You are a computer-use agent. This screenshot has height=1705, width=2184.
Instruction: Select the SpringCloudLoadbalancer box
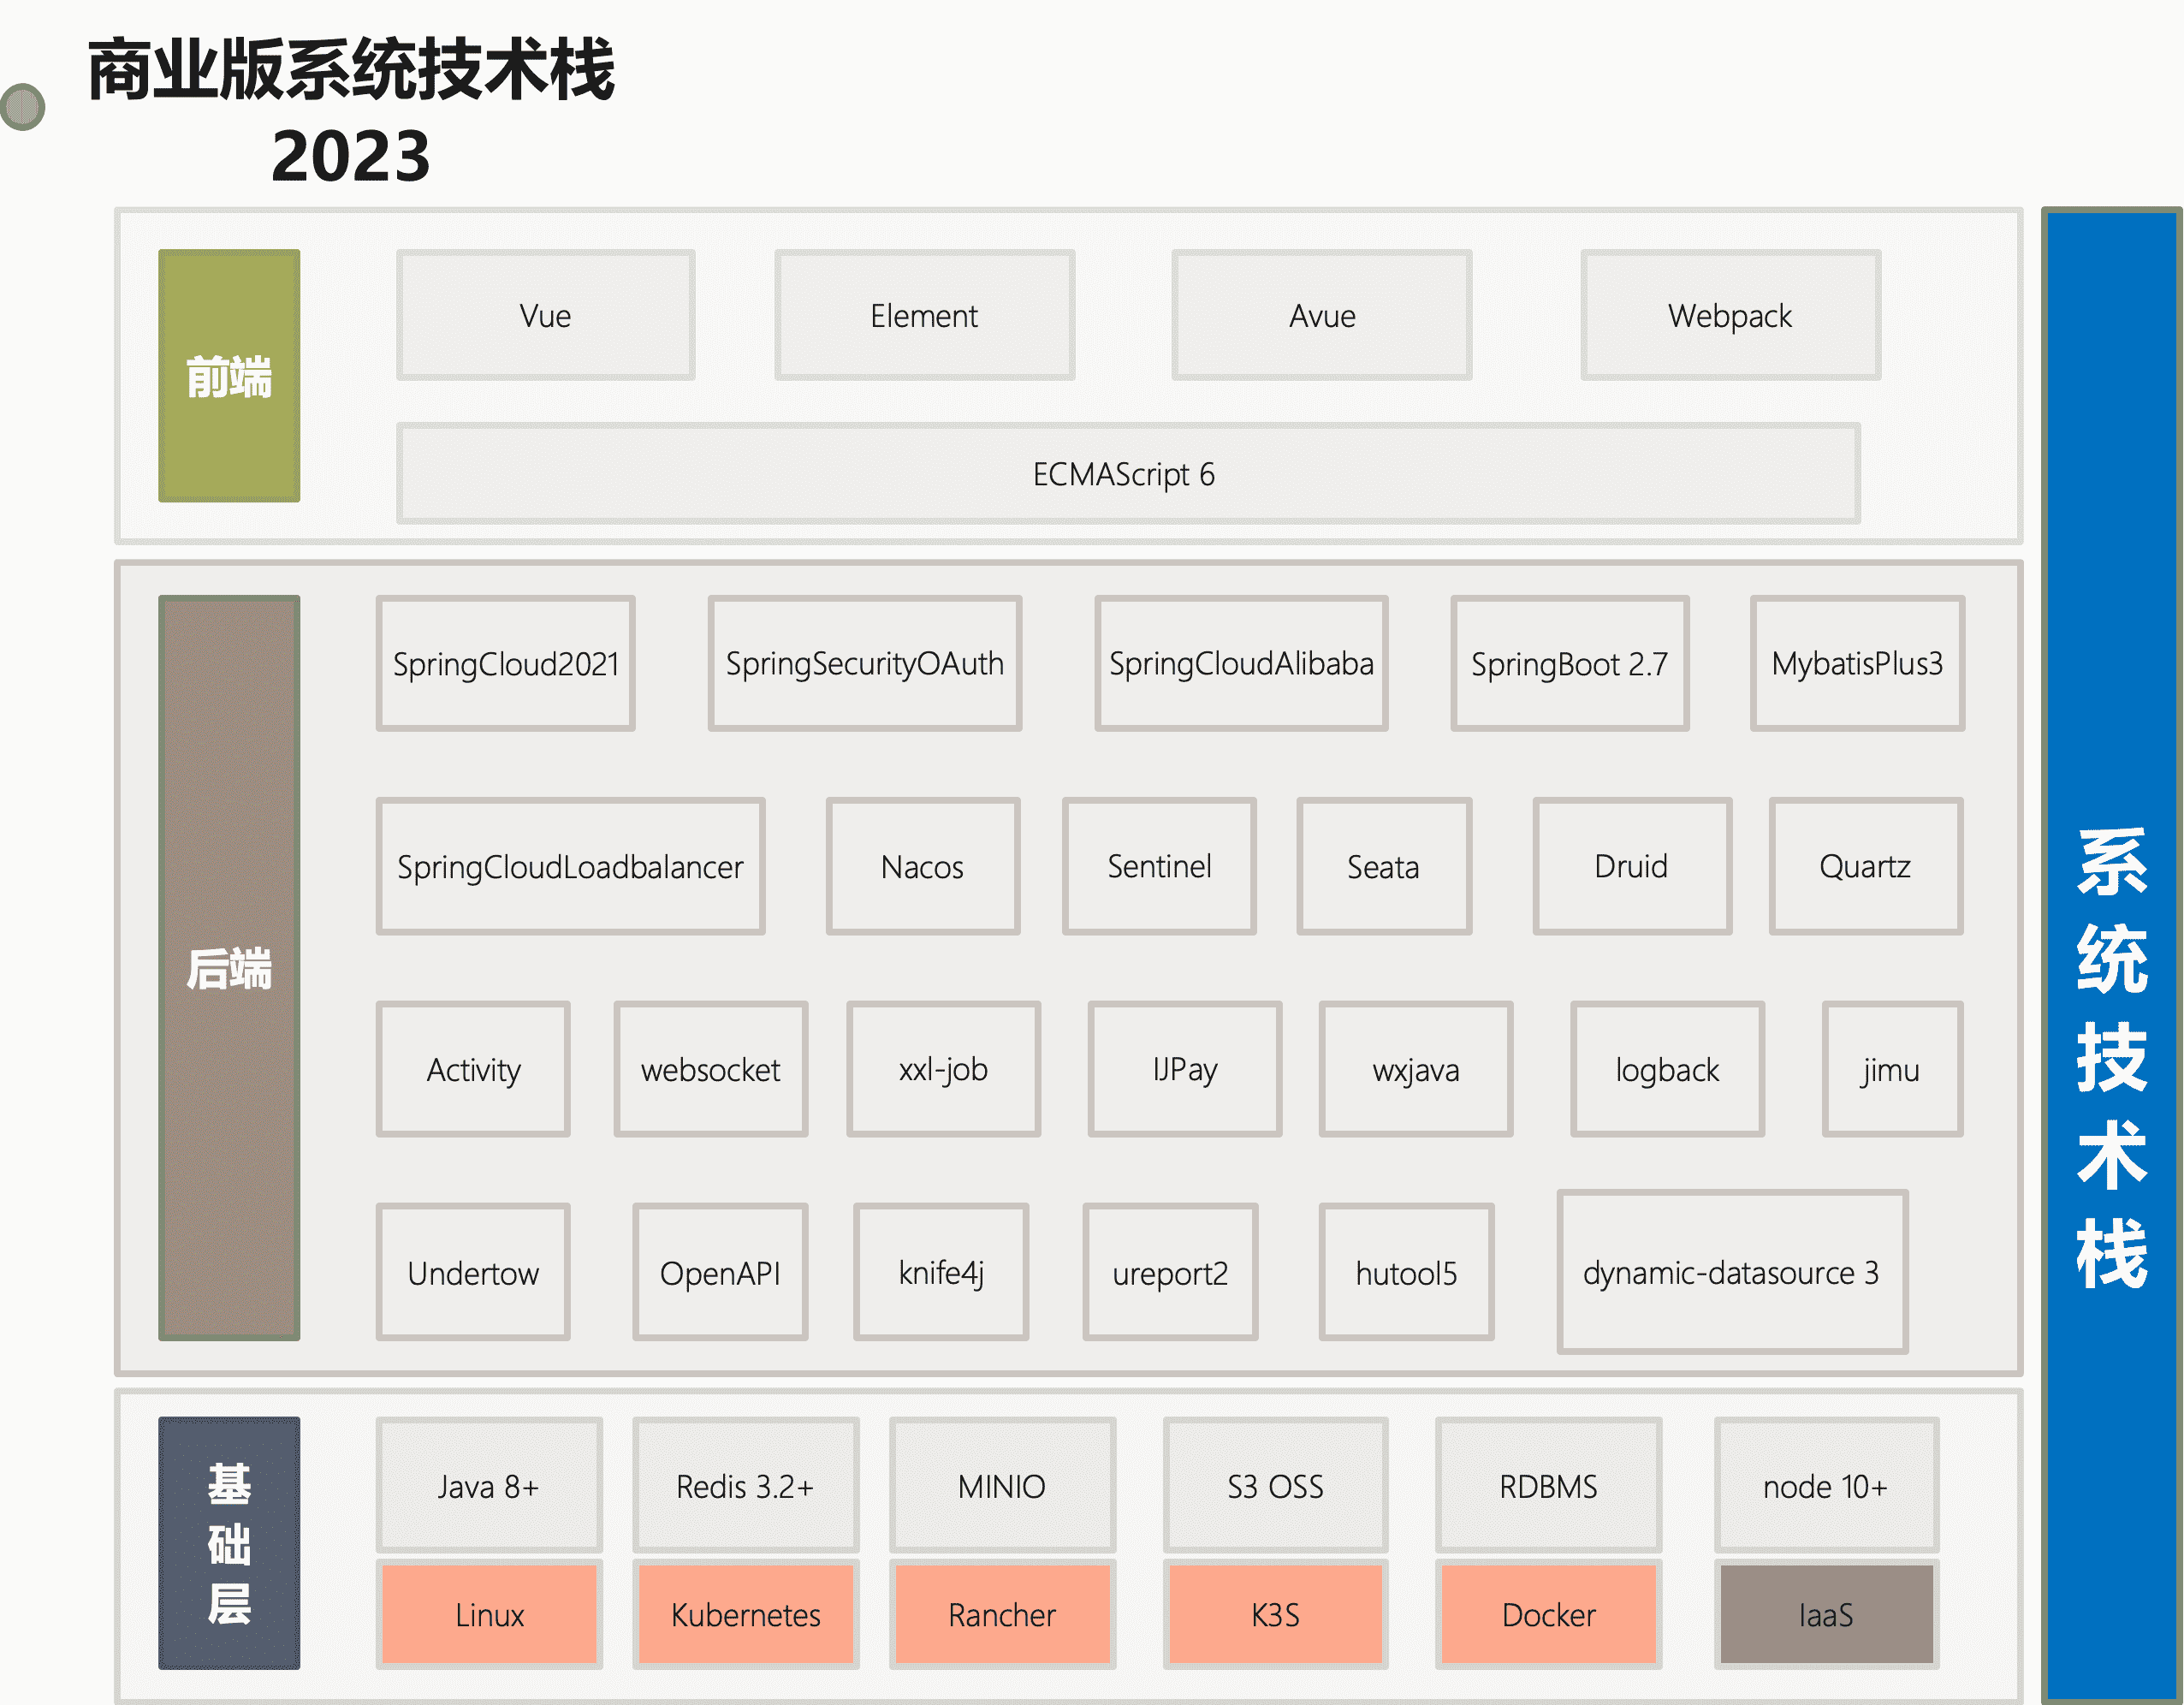click(570, 866)
